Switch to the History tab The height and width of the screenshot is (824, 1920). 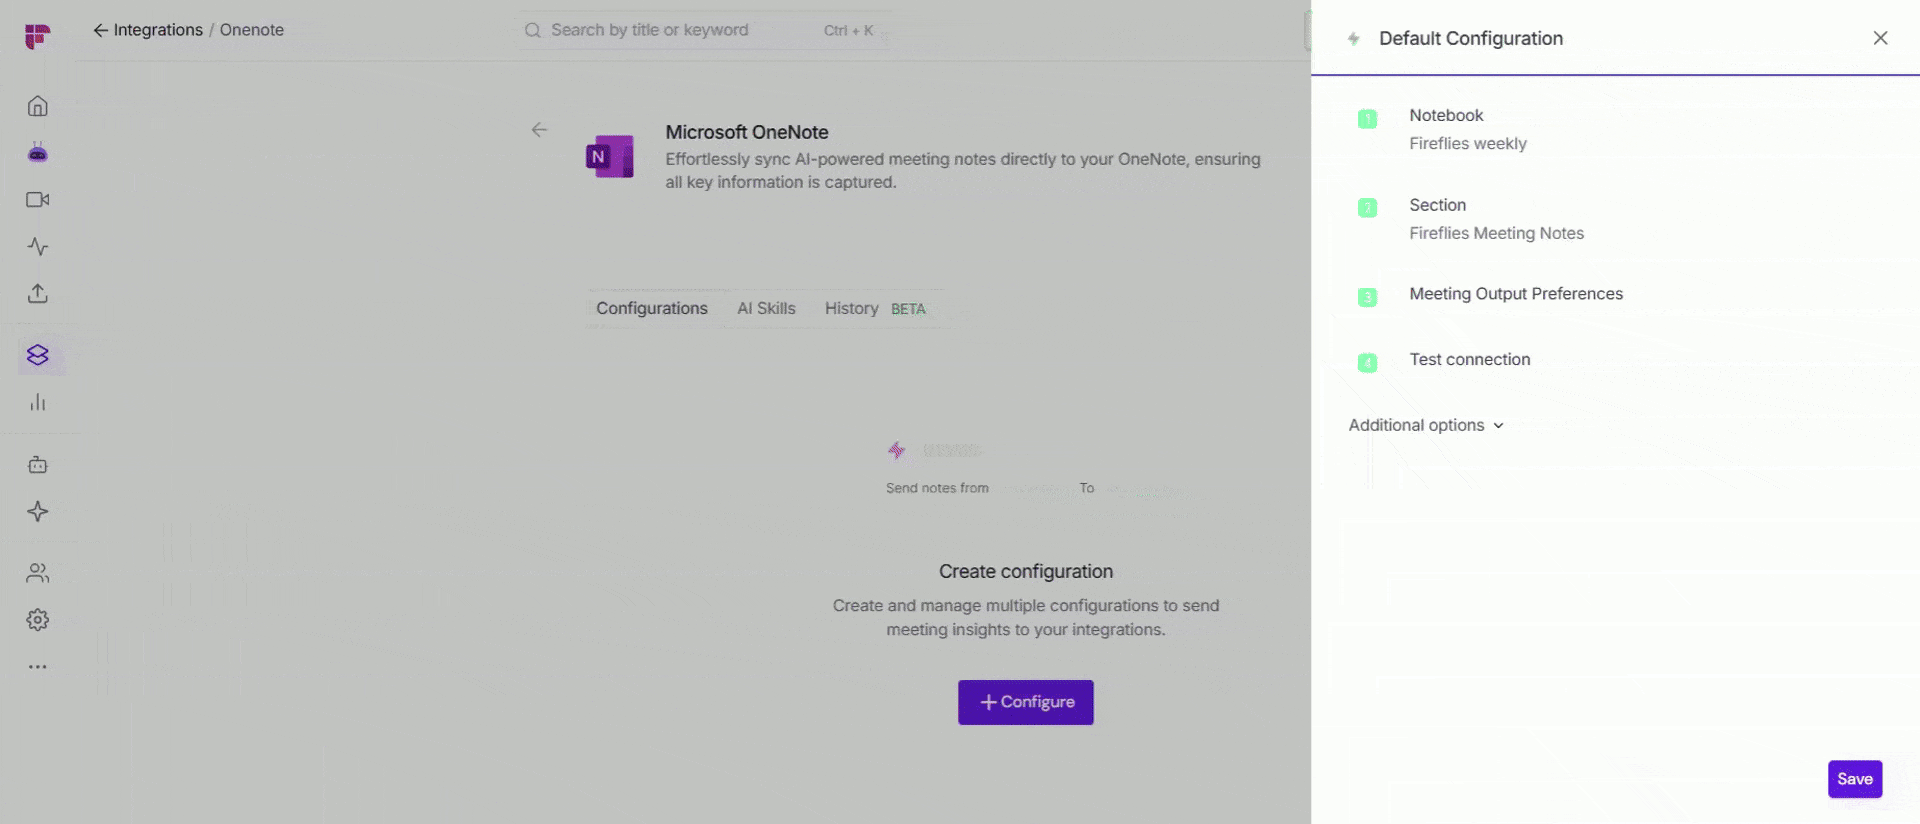click(852, 309)
